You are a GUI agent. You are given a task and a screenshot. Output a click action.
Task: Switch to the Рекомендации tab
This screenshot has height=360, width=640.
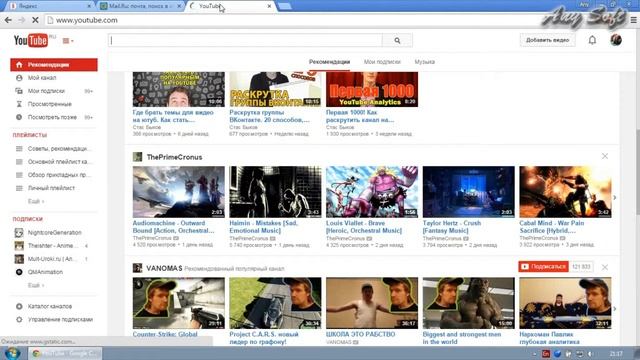pyautogui.click(x=329, y=62)
